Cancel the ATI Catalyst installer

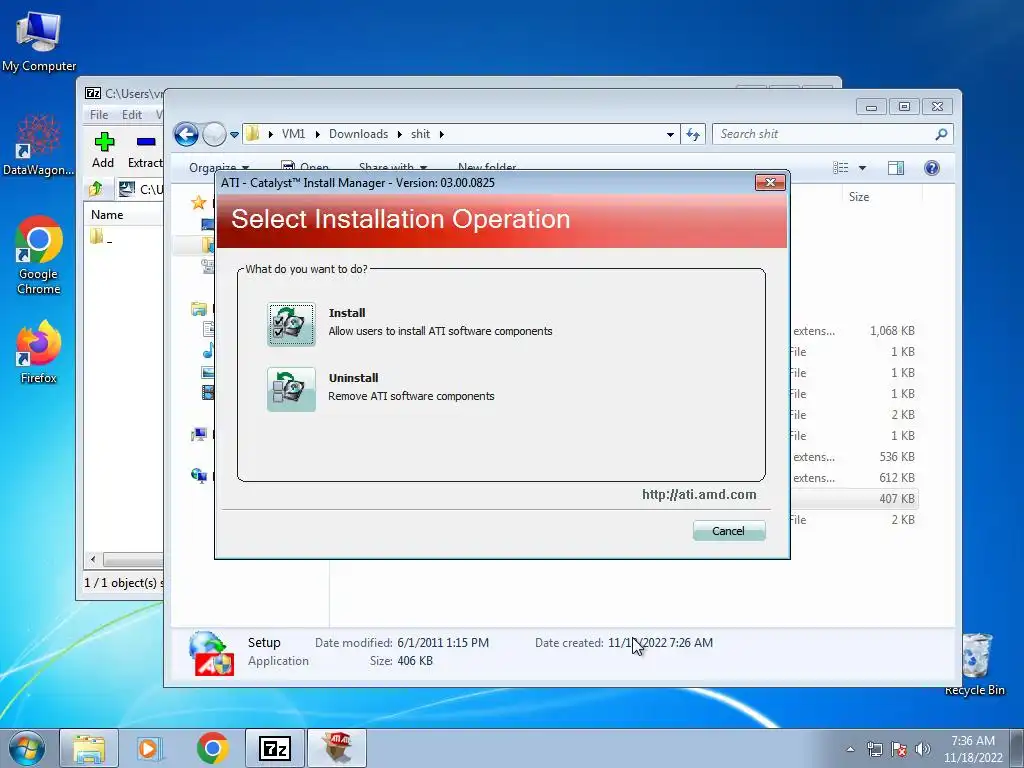[x=729, y=531]
